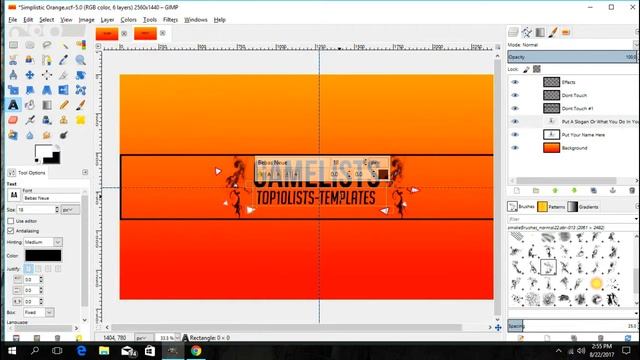Select the Eraser tool
The image size is (640, 360).
click(x=13, y=120)
